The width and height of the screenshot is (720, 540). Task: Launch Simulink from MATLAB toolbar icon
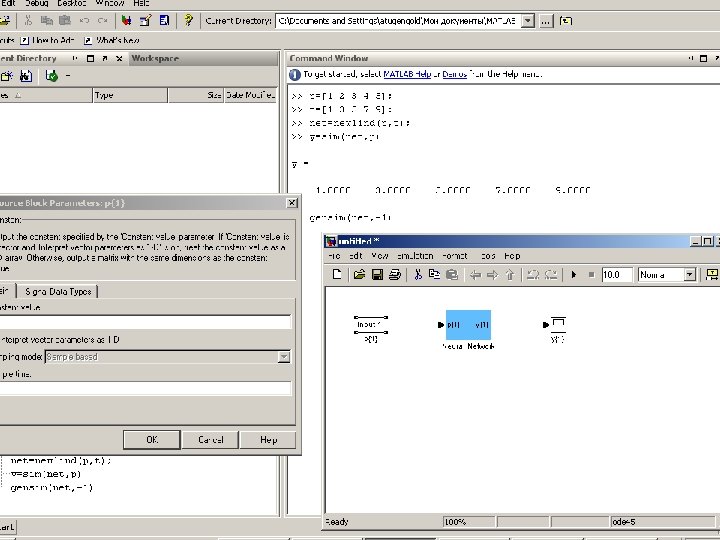[x=127, y=20]
